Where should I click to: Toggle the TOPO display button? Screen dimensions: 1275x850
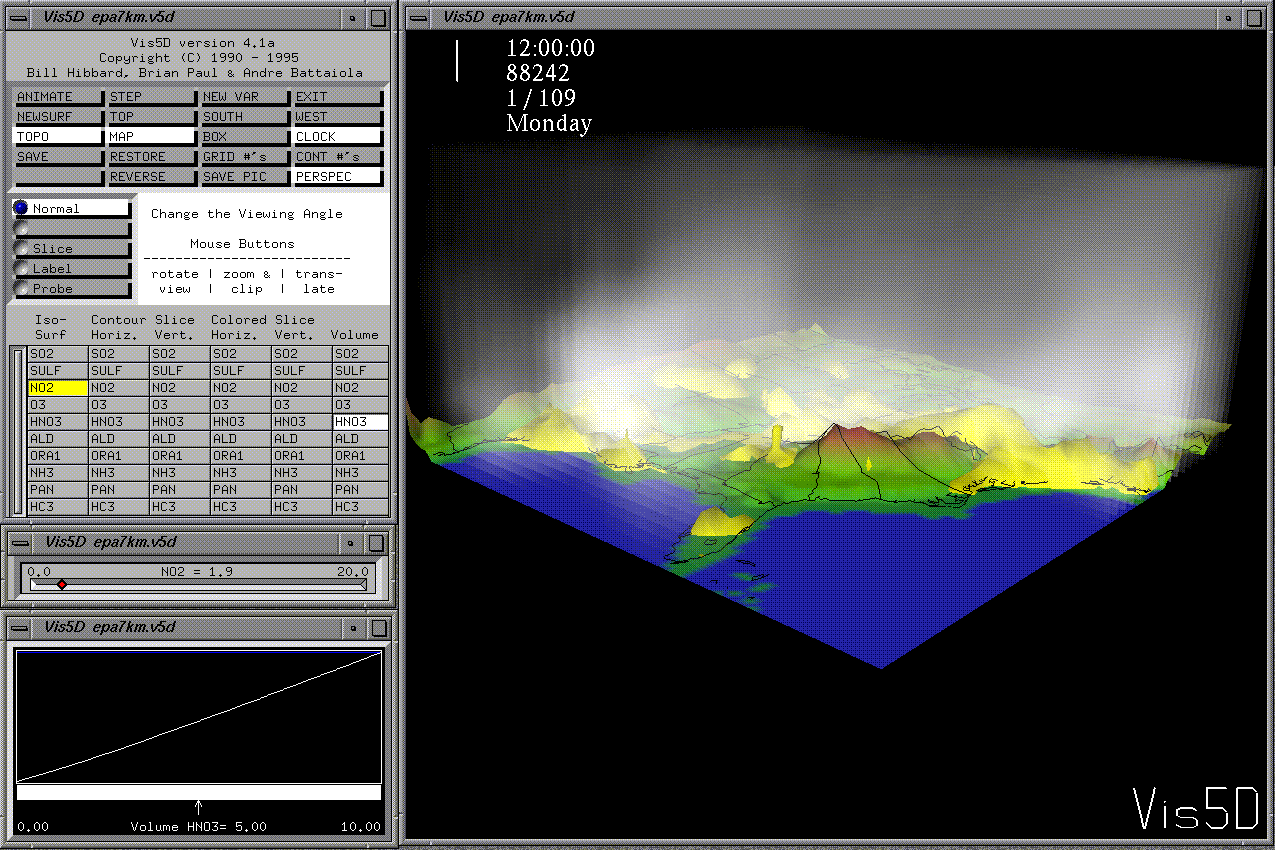59,137
